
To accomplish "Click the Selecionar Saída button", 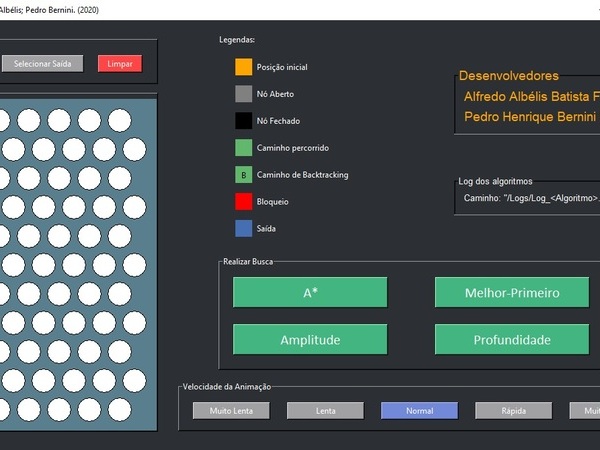I will tap(42, 64).
